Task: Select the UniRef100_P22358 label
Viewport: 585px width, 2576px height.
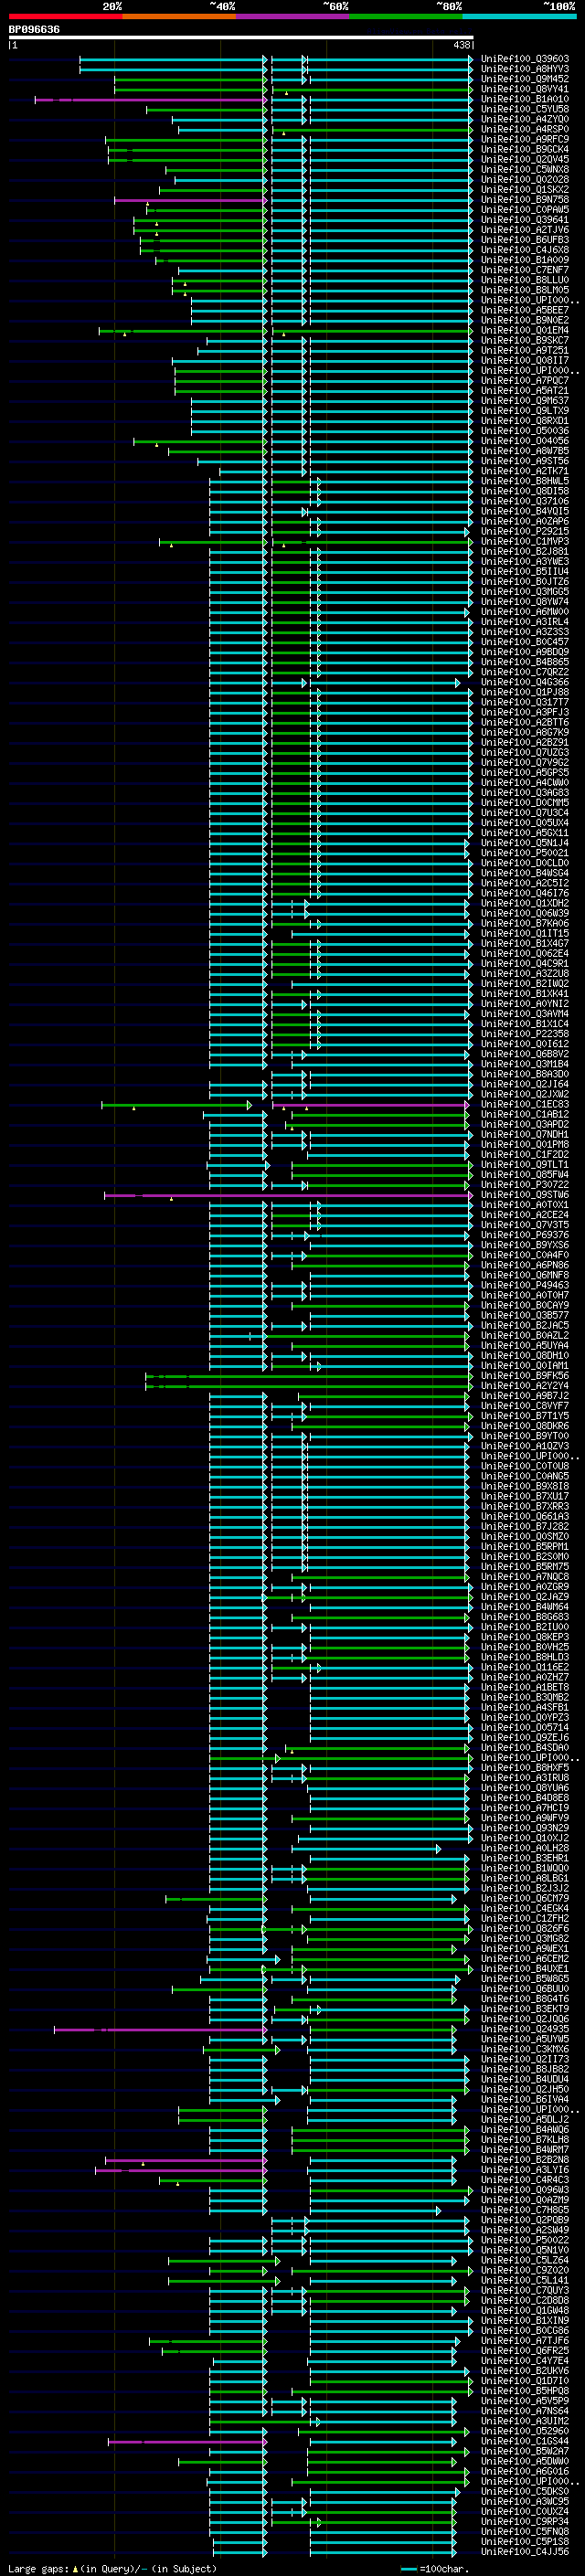Action: coord(525,1034)
